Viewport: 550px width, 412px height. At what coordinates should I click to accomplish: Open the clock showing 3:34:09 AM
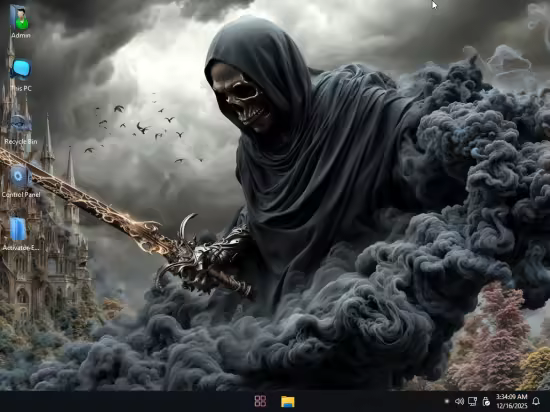coord(511,401)
